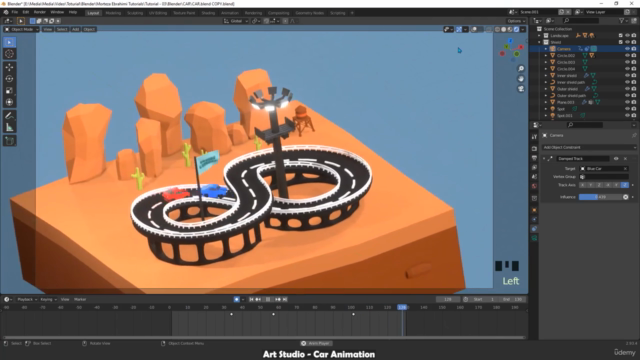Viewport: 640px width, 360px height.
Task: Clear the Blue Car target field
Action: 625,169
